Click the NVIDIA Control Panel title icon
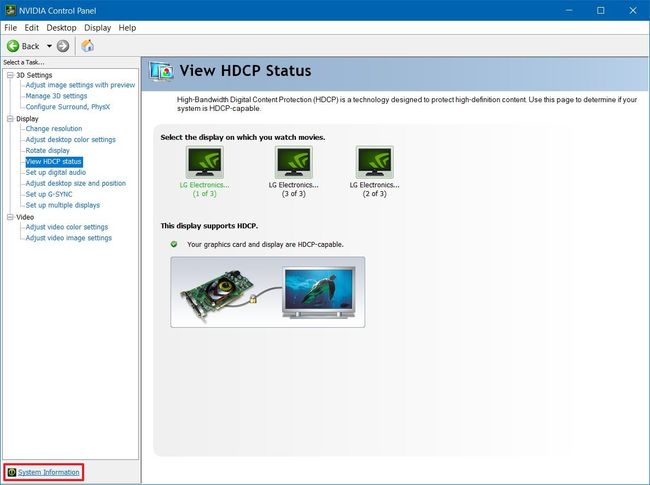650x485 pixels. pos(10,10)
